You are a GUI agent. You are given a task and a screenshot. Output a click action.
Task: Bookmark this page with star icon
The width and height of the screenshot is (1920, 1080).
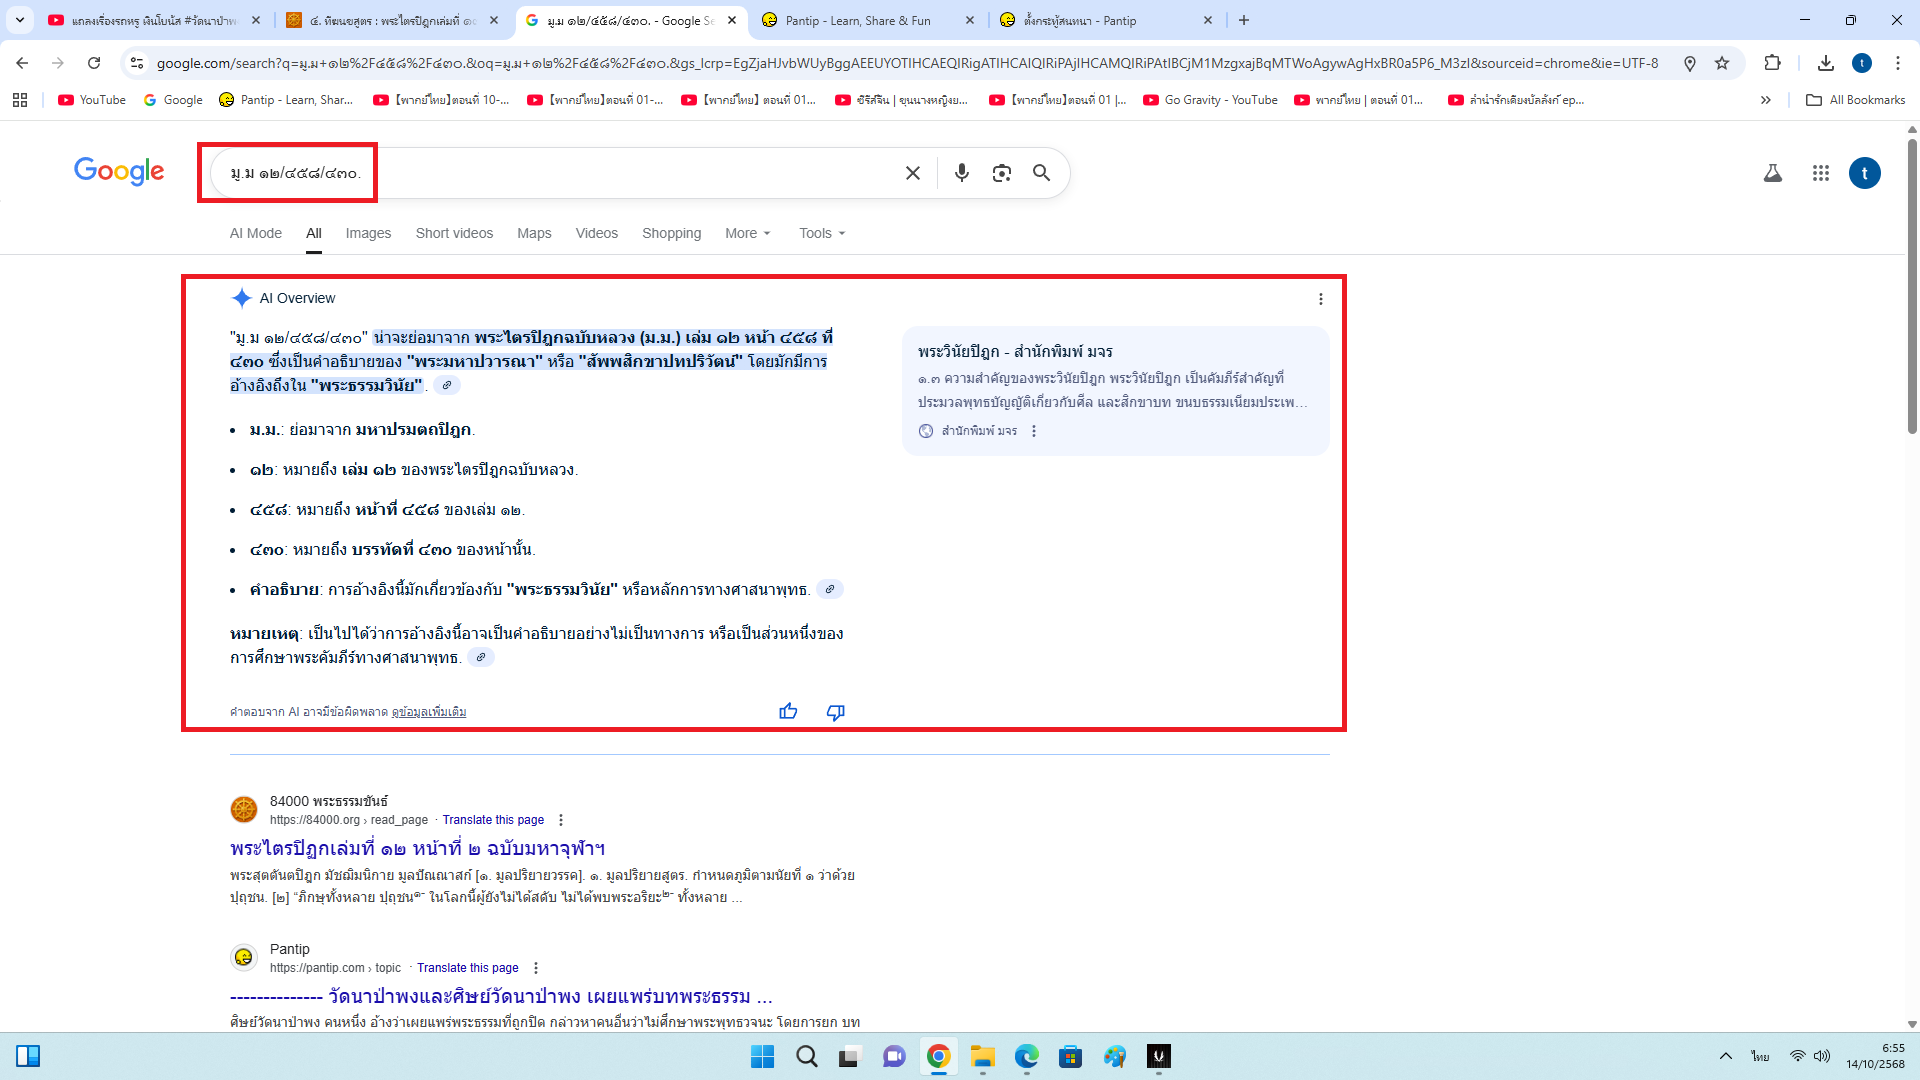coord(1722,63)
